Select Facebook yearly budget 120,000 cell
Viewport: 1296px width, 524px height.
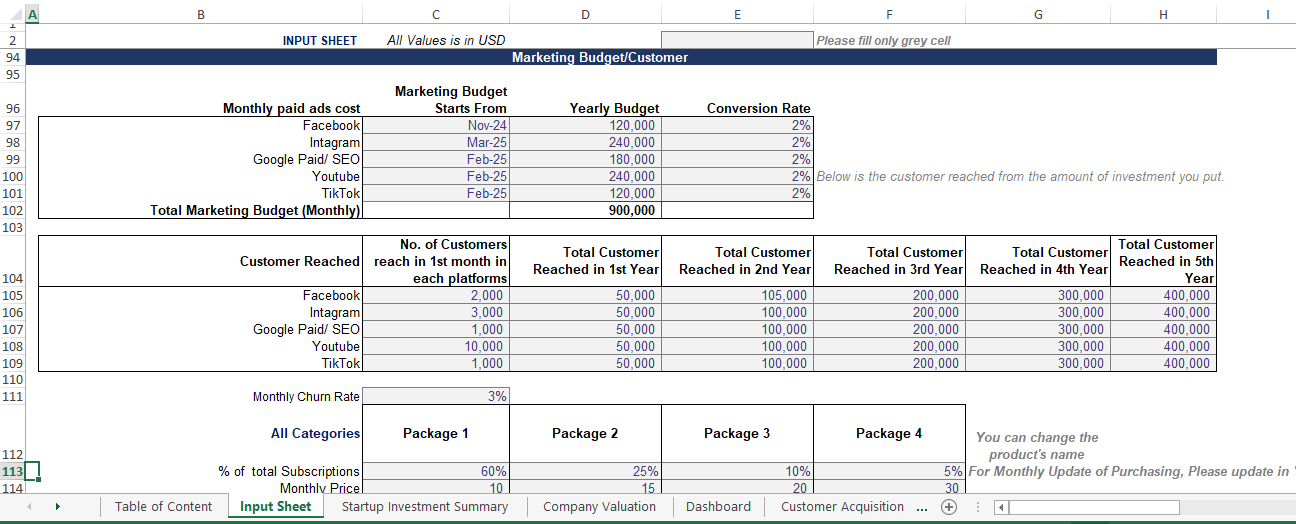[585, 126]
